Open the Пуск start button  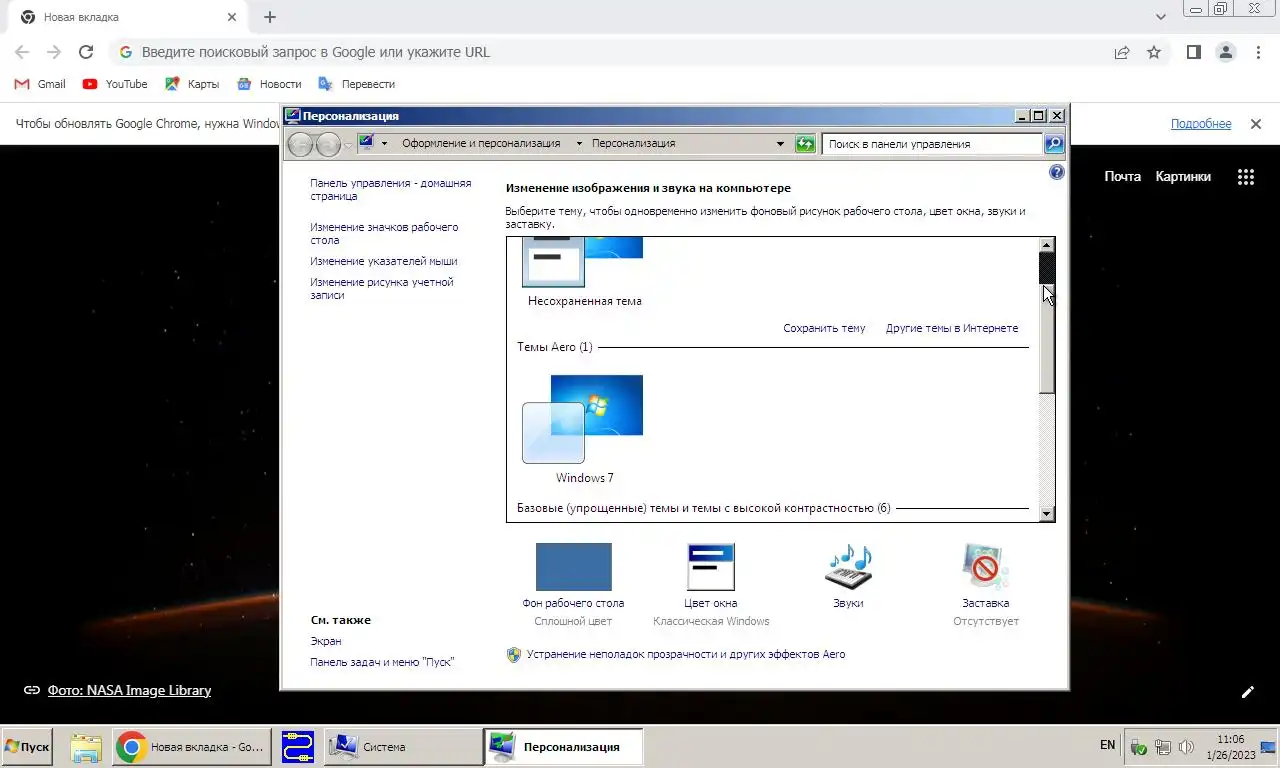(x=27, y=747)
